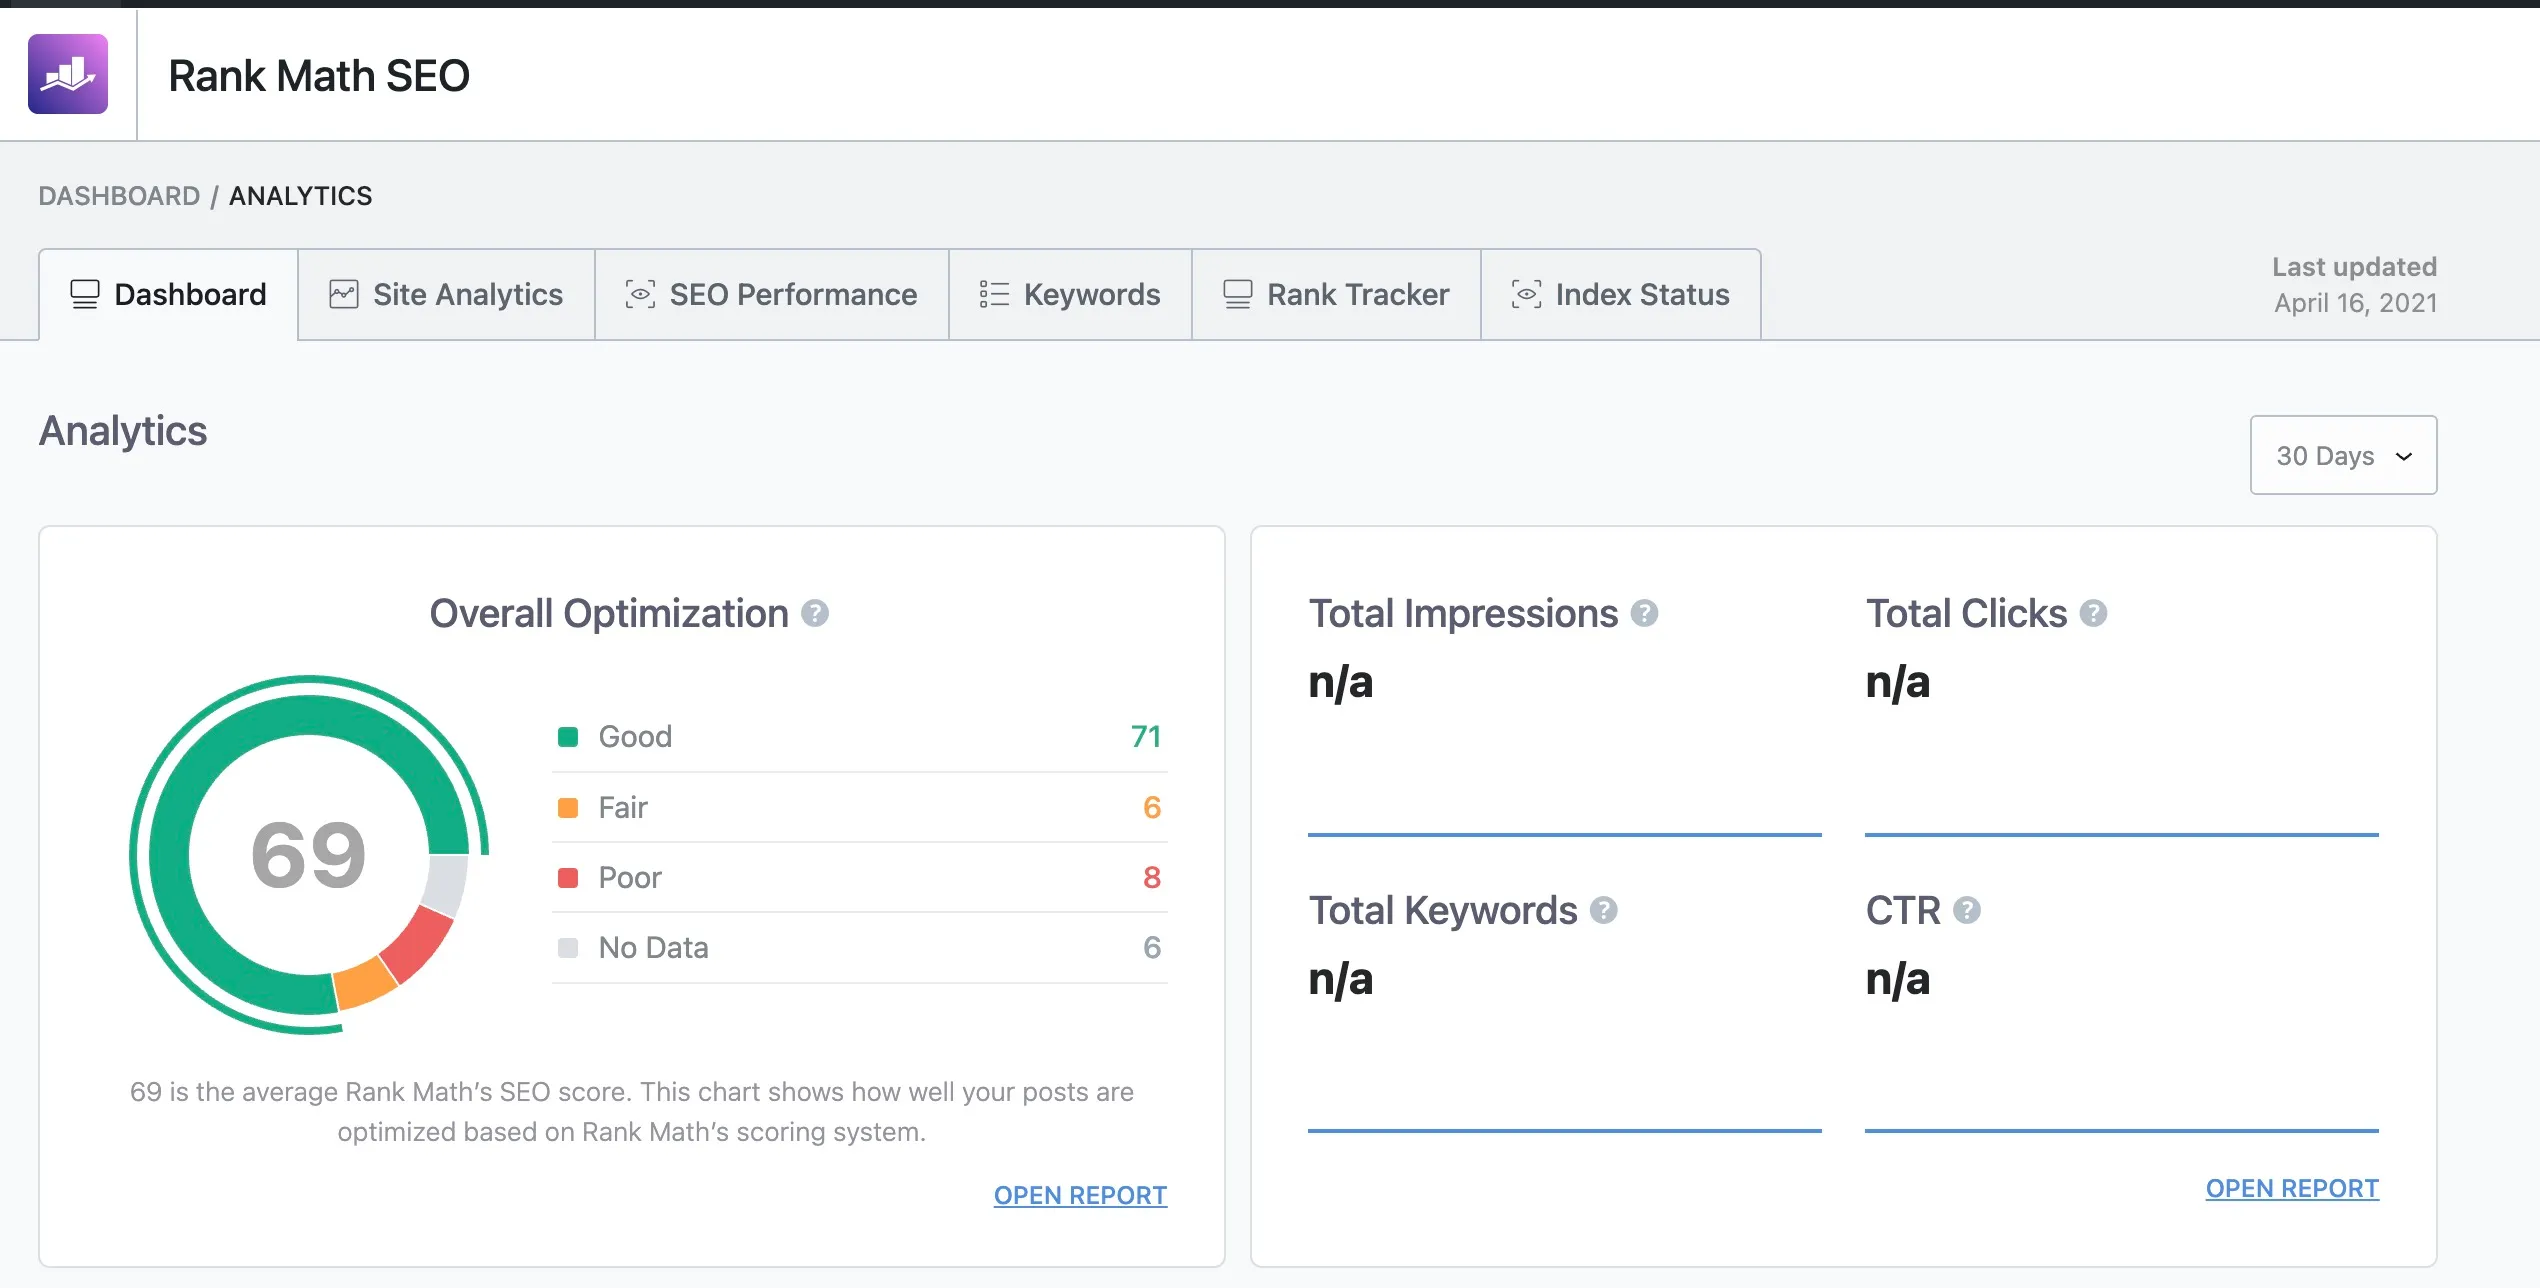Viewport: 2540px width, 1288px height.
Task: Click the DASHBOARD breadcrumb link
Action: pos(119,196)
